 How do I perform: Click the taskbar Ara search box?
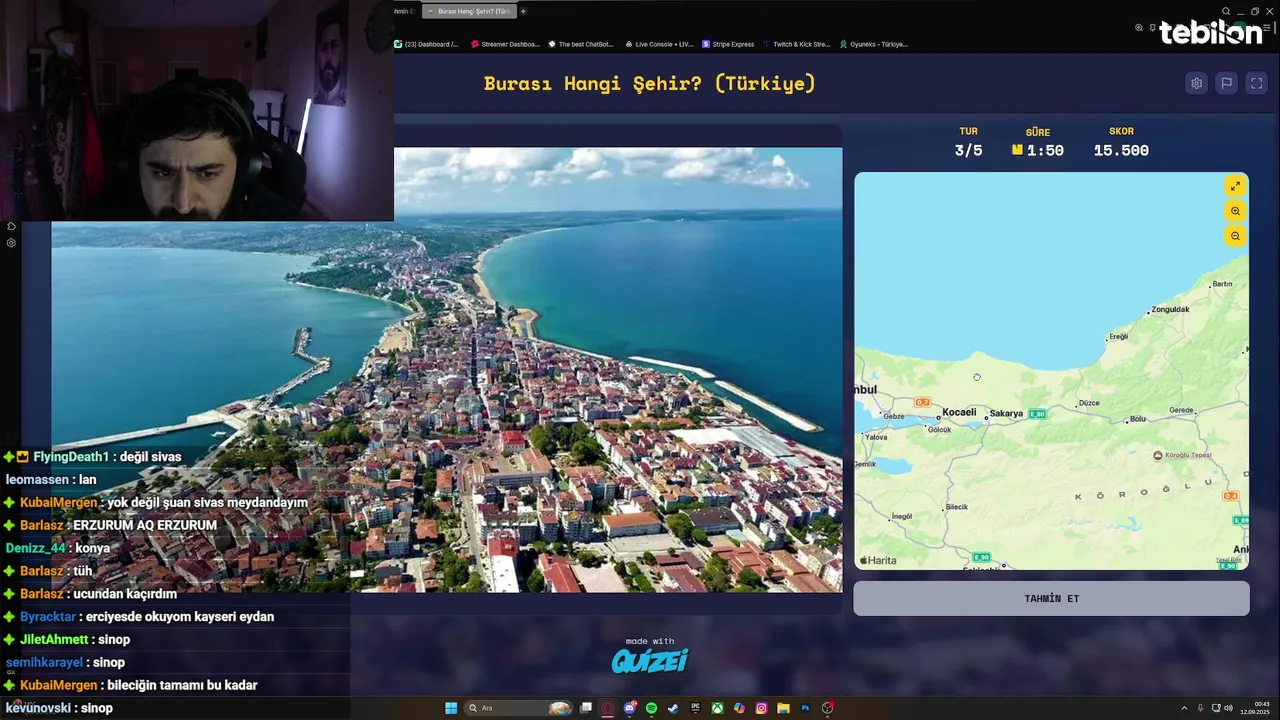[x=519, y=708]
